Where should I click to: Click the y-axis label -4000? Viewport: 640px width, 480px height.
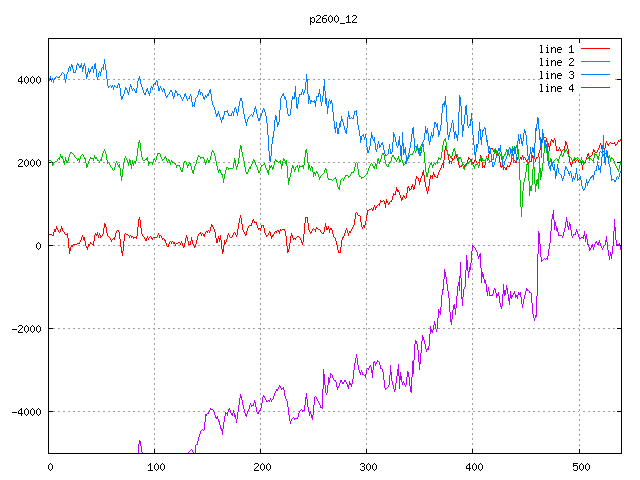[x=27, y=412]
